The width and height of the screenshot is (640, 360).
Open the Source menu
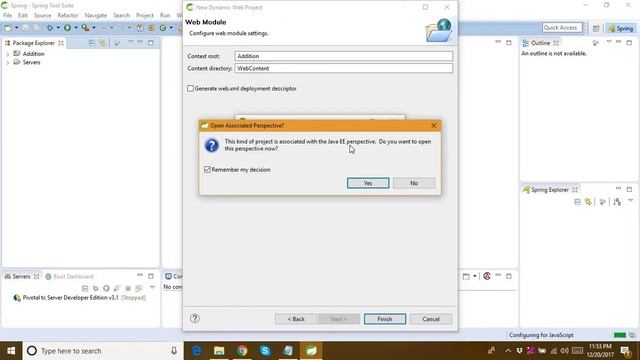coord(42,15)
